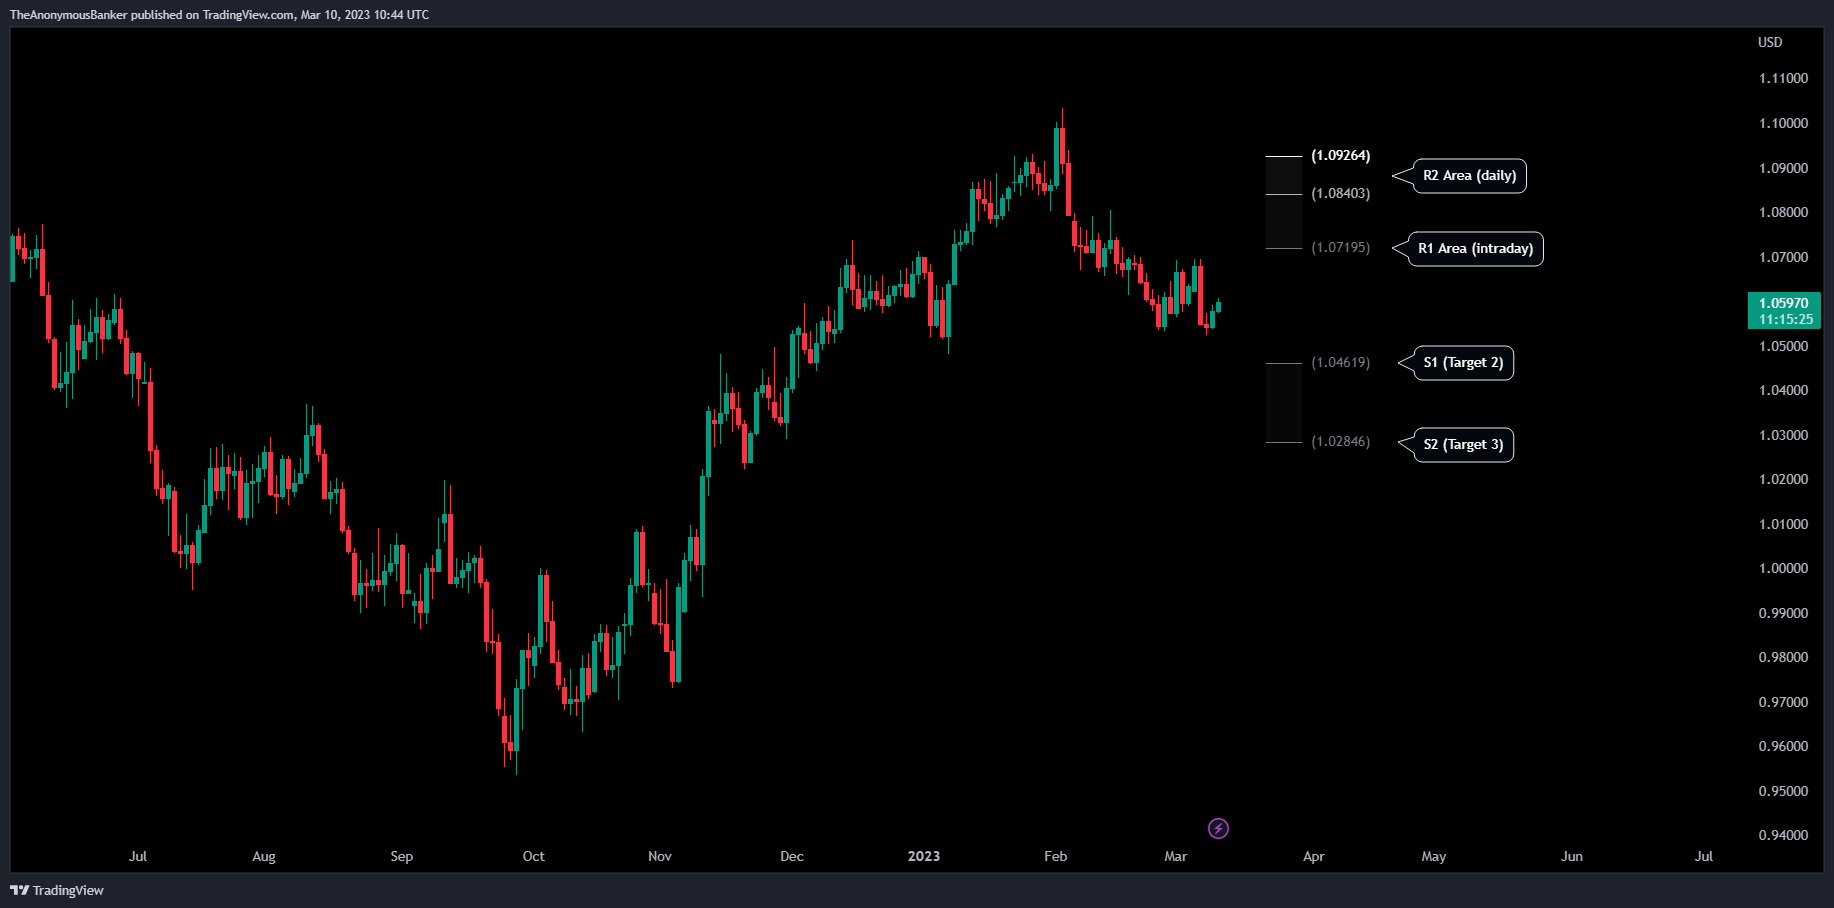Viewport: 1834px width, 908px height.
Task: Select the S2 (Target 3) callout
Action: point(1463,445)
